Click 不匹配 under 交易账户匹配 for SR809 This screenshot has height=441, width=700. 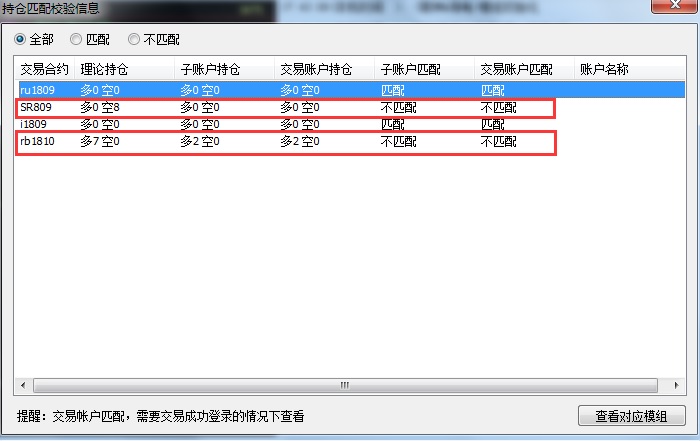pos(498,107)
